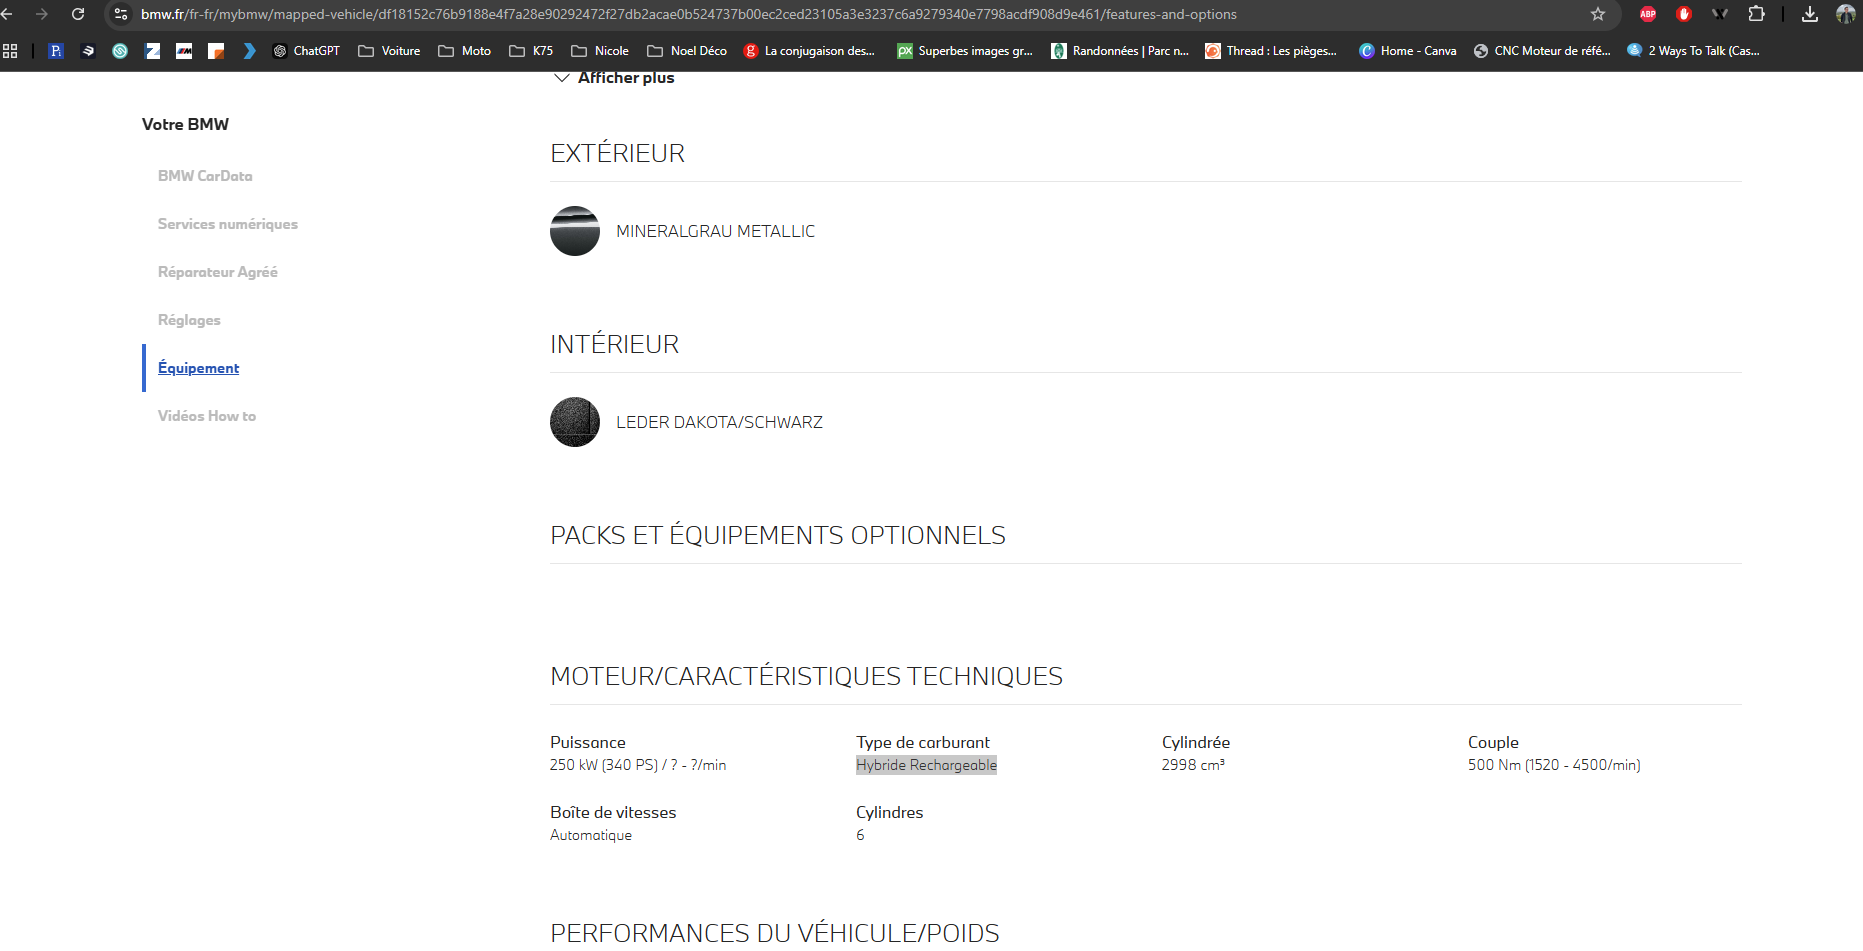
Task: Open the blue P bookmark icon
Action: coord(56,51)
